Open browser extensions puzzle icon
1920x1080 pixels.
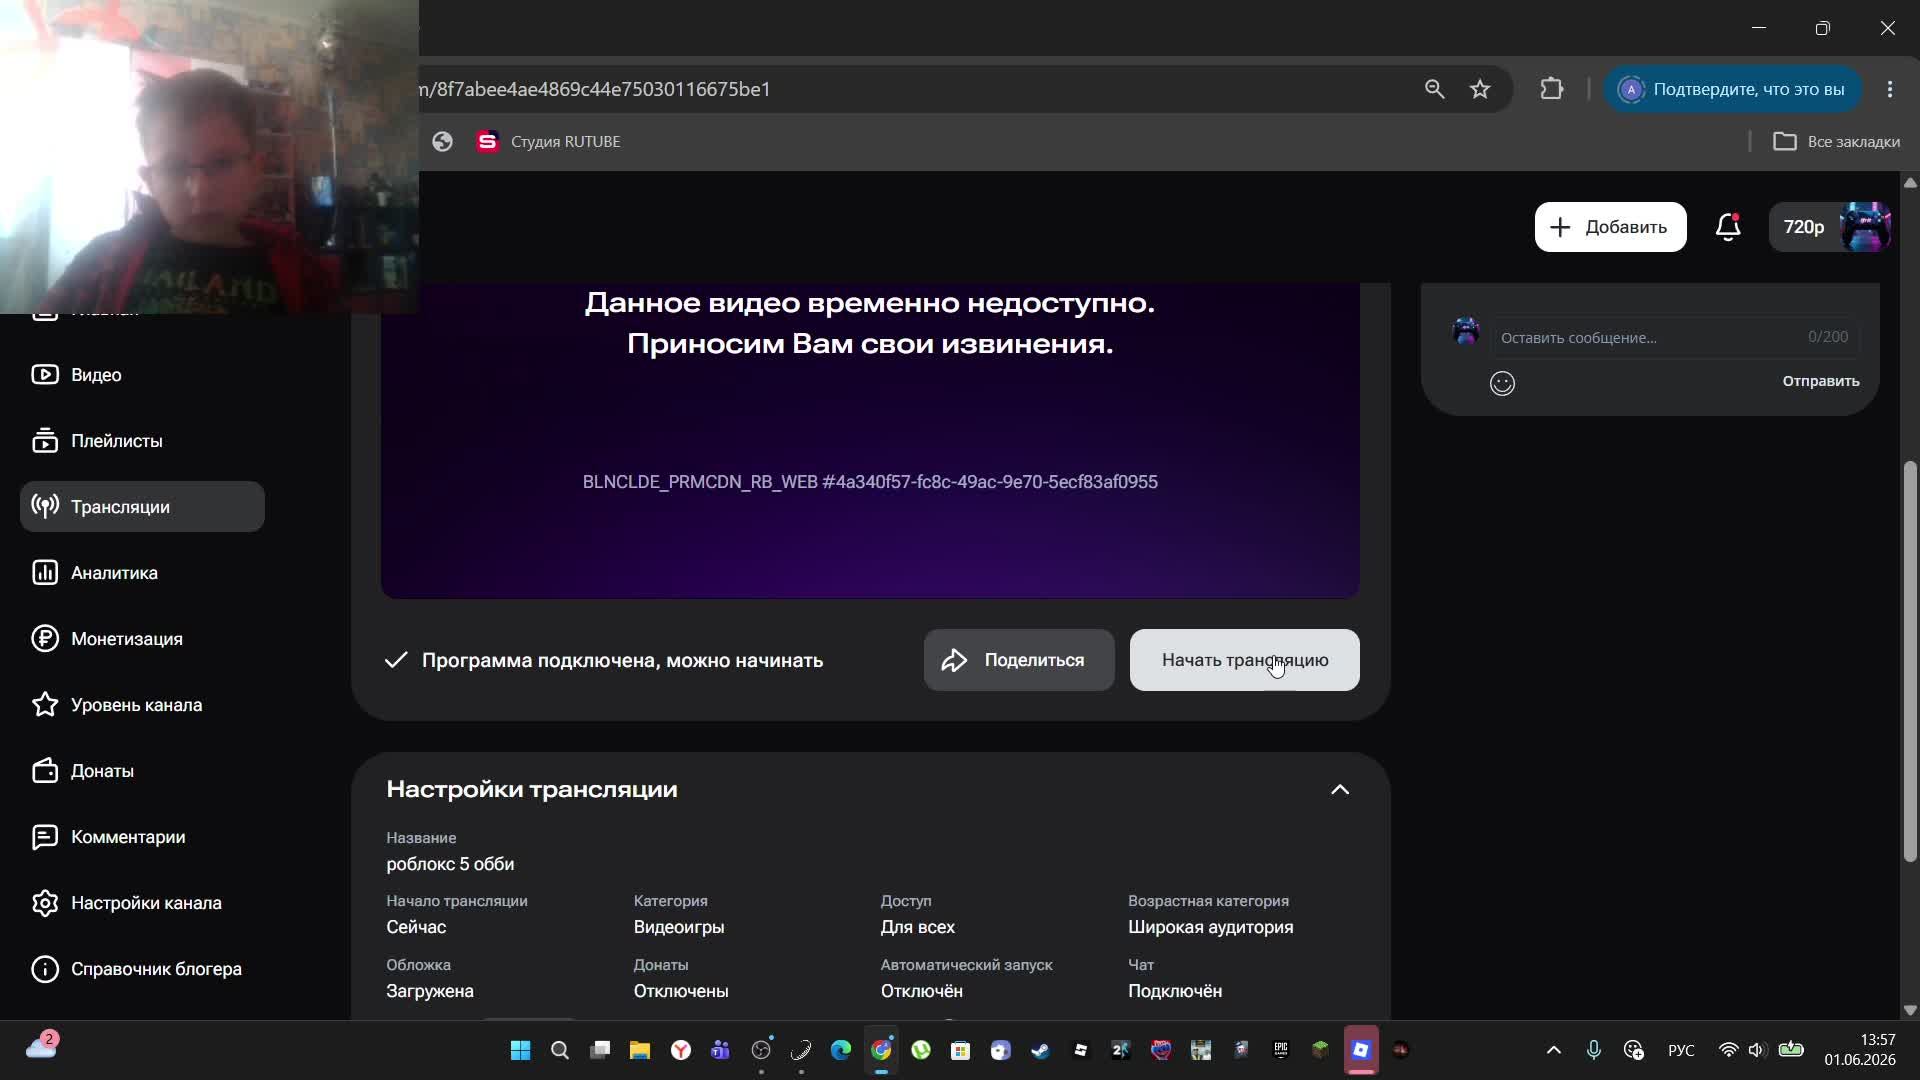click(1551, 89)
